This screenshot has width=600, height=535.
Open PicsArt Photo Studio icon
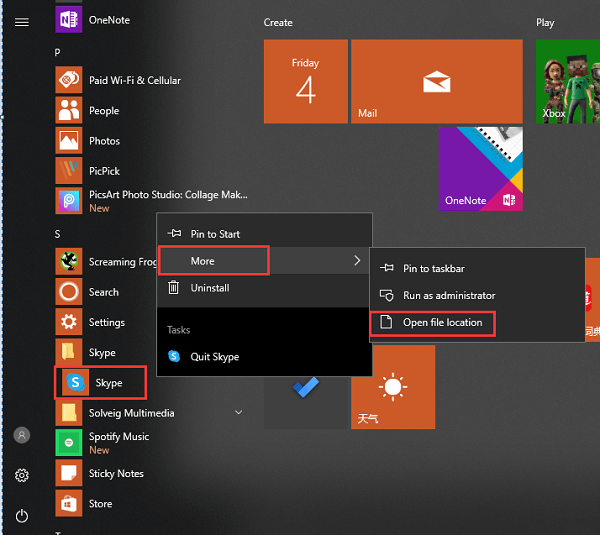pos(69,201)
